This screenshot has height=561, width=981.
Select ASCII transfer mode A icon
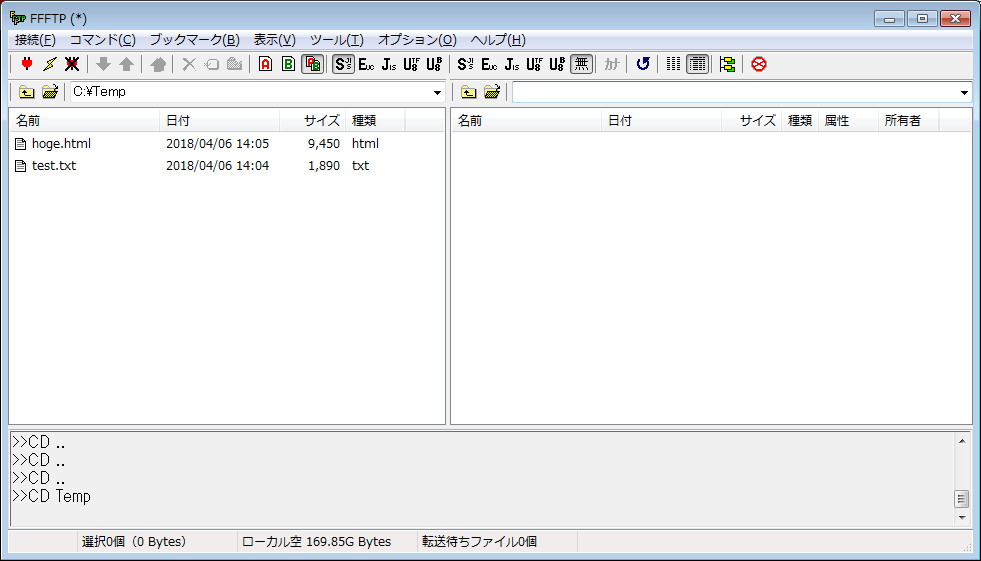(x=265, y=64)
